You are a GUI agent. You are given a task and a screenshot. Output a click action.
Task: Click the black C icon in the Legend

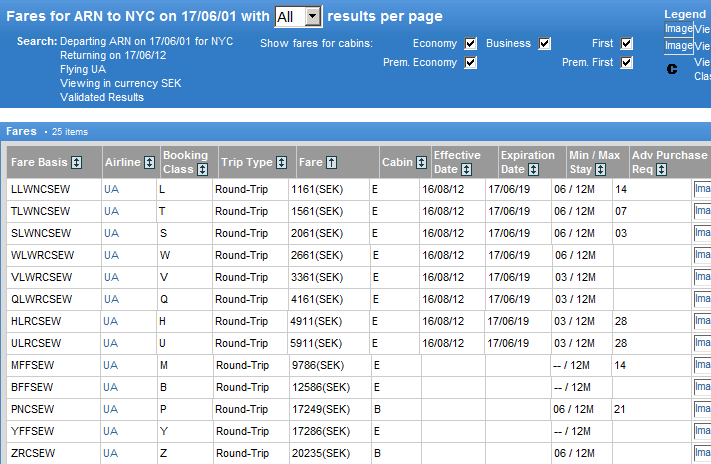[672, 69]
